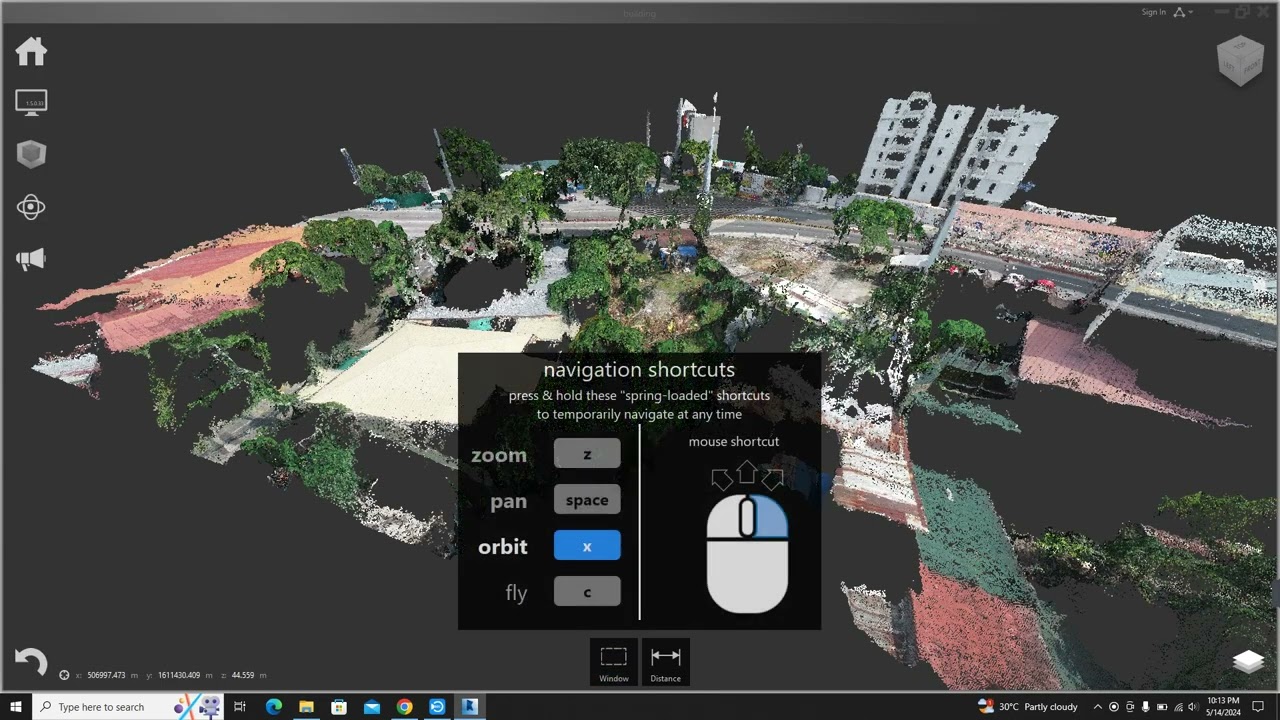Image resolution: width=1280 pixels, height=720 pixels.
Task: Open File Explorer from taskbar
Action: (306, 707)
